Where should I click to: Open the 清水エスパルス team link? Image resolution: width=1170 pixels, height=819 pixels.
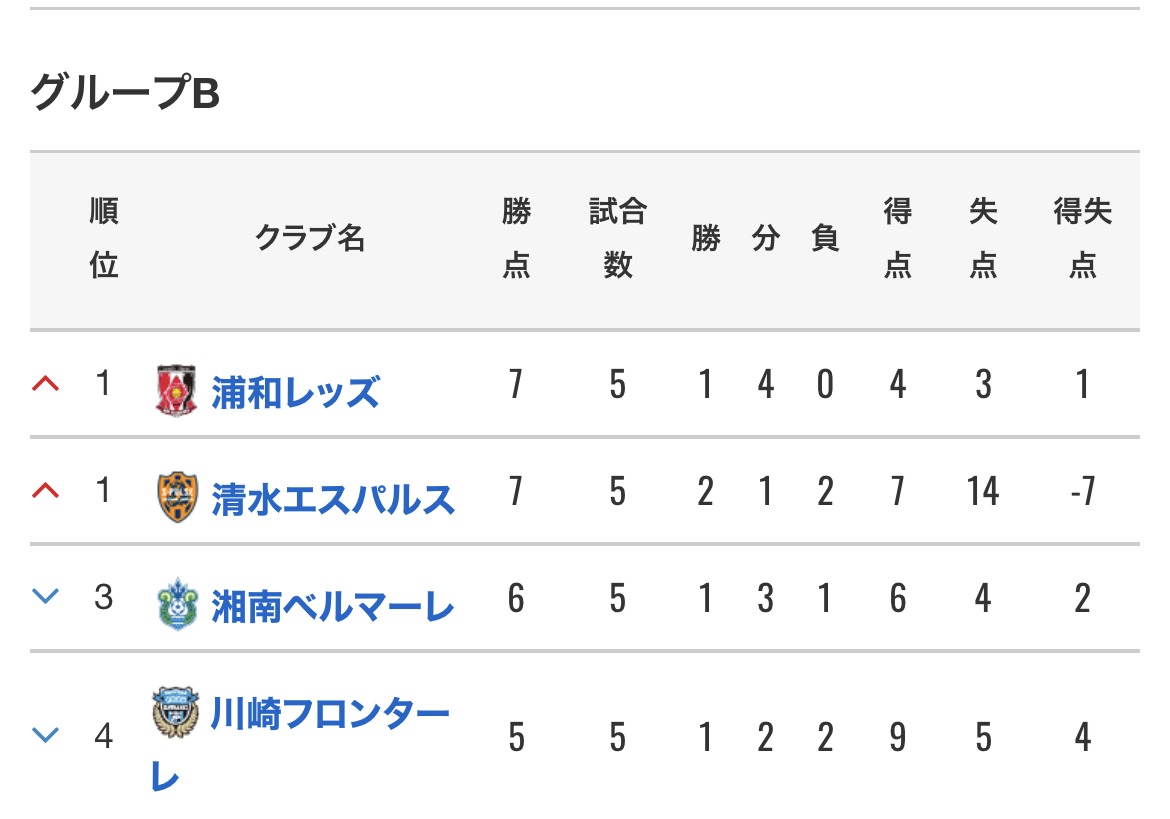[333, 499]
